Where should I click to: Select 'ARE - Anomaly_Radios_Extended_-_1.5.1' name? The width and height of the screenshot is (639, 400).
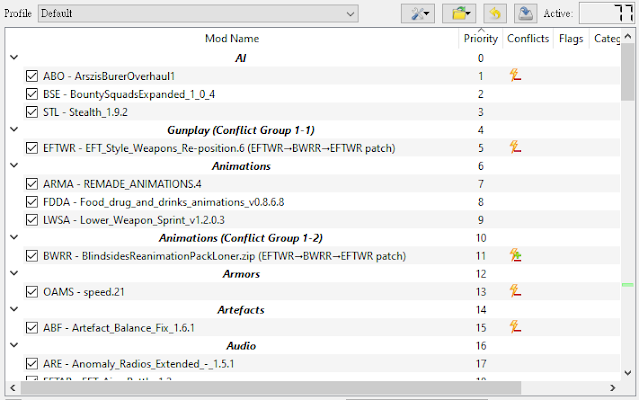point(139,364)
